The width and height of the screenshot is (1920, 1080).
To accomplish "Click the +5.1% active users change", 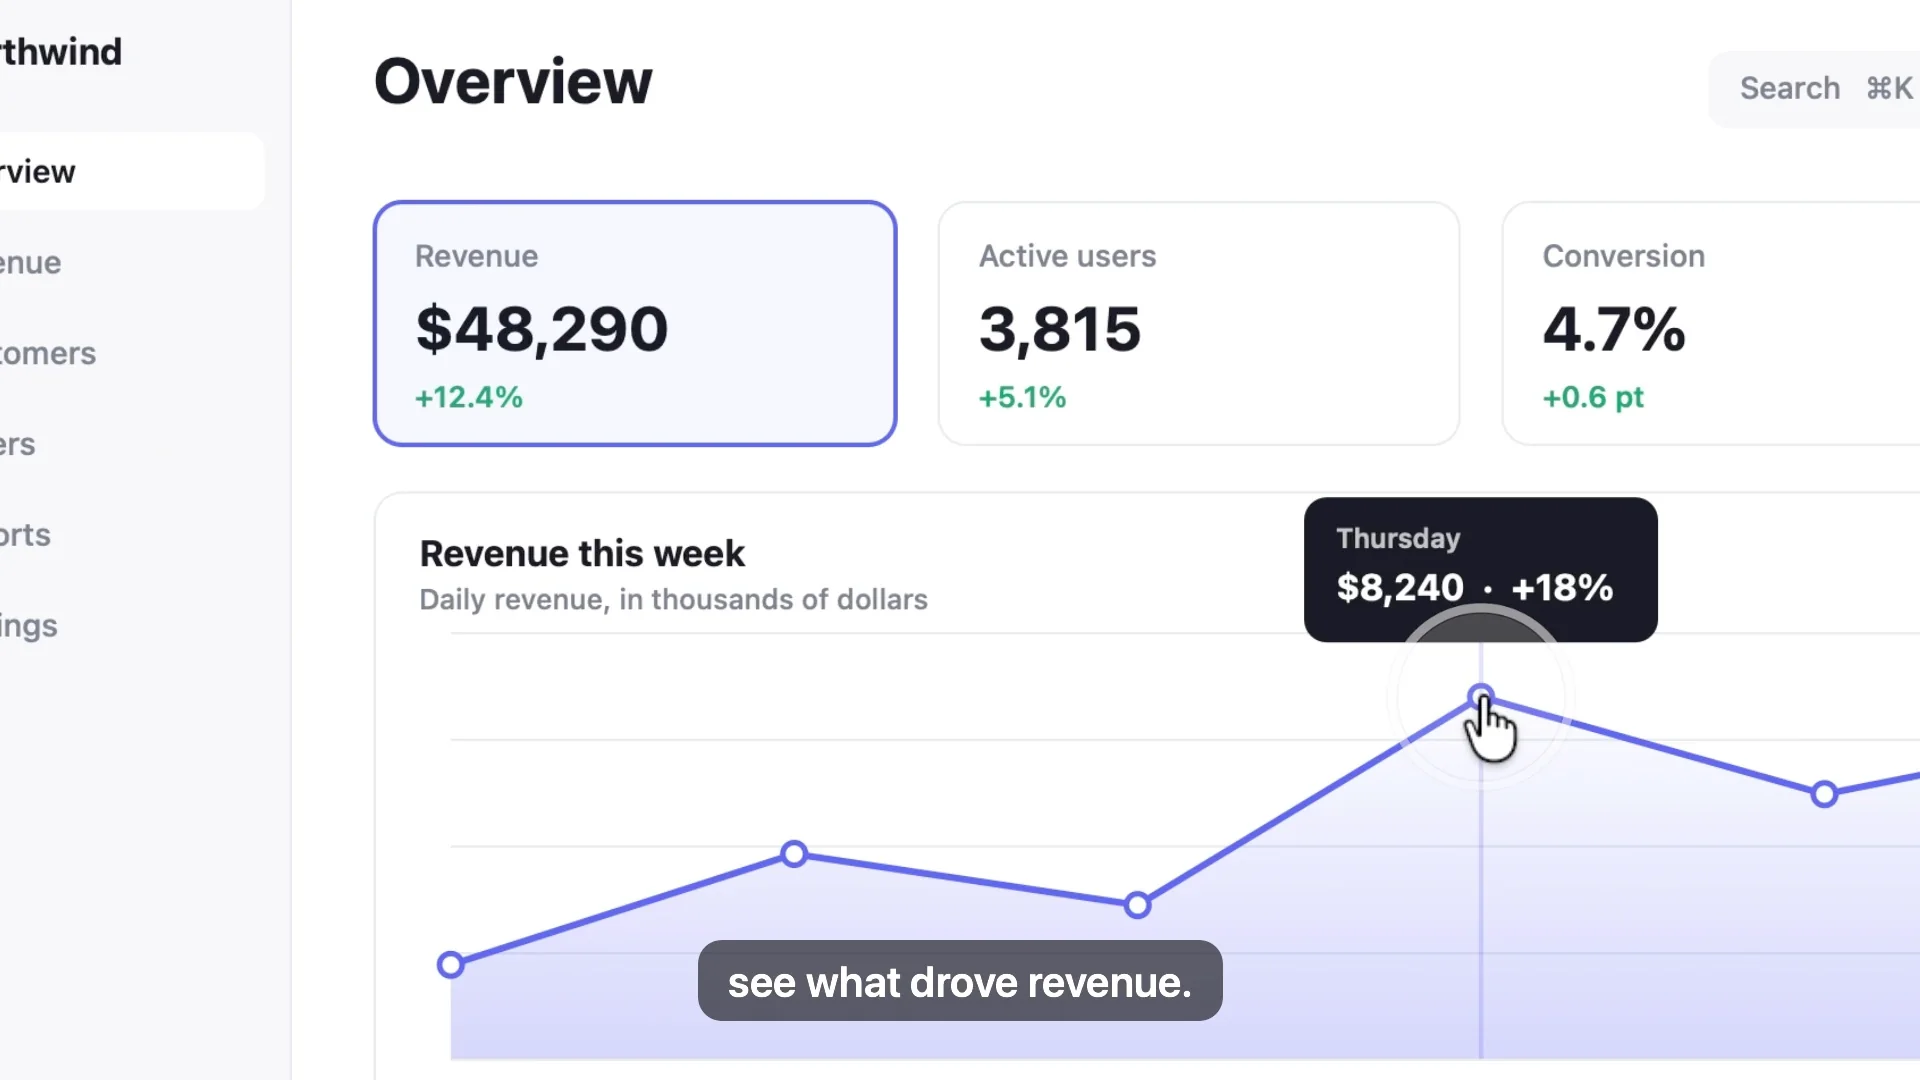I will pyautogui.click(x=1022, y=397).
